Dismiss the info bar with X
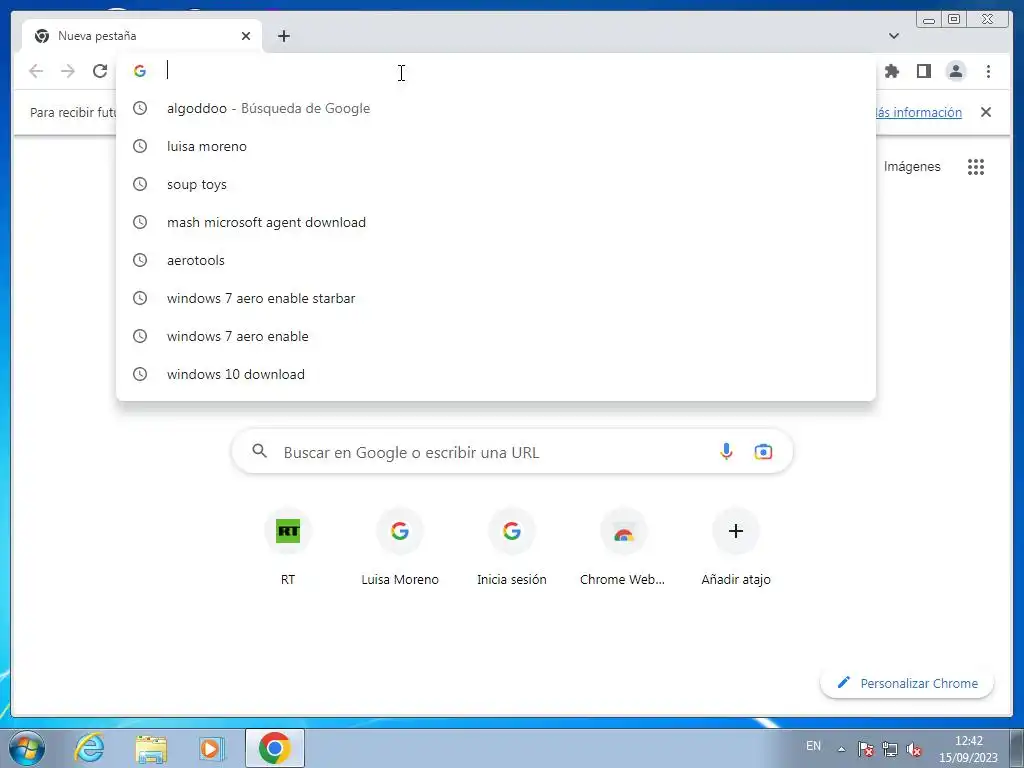 pyautogui.click(x=986, y=112)
